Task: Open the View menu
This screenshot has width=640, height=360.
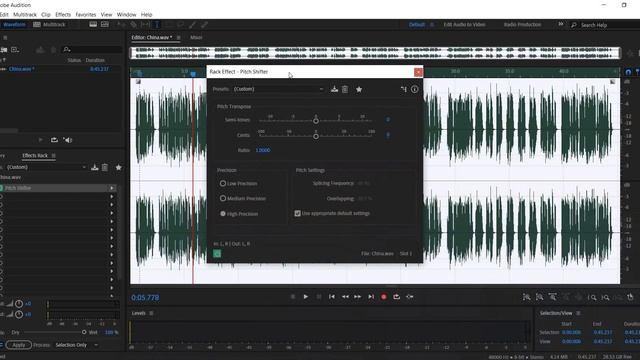Action: [x=106, y=14]
